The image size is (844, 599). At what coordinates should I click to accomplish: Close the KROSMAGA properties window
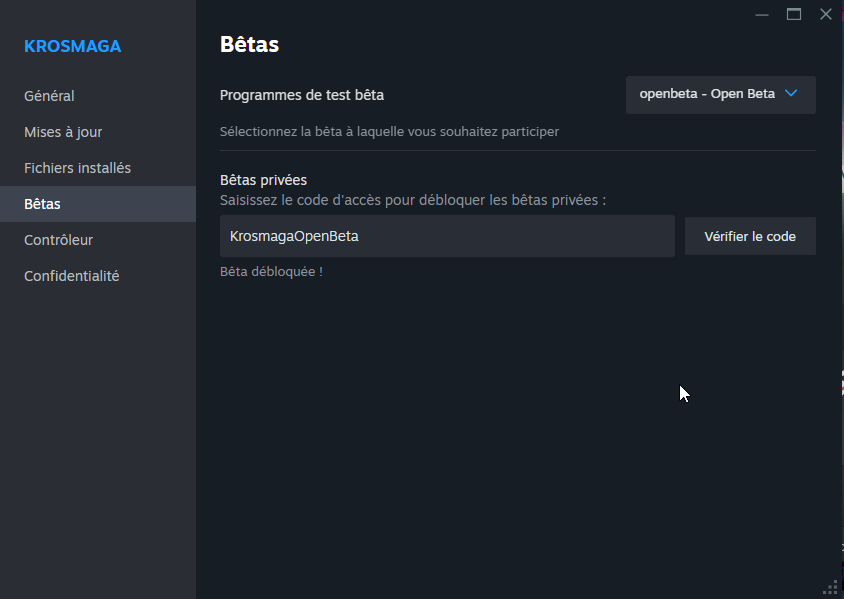(826, 15)
